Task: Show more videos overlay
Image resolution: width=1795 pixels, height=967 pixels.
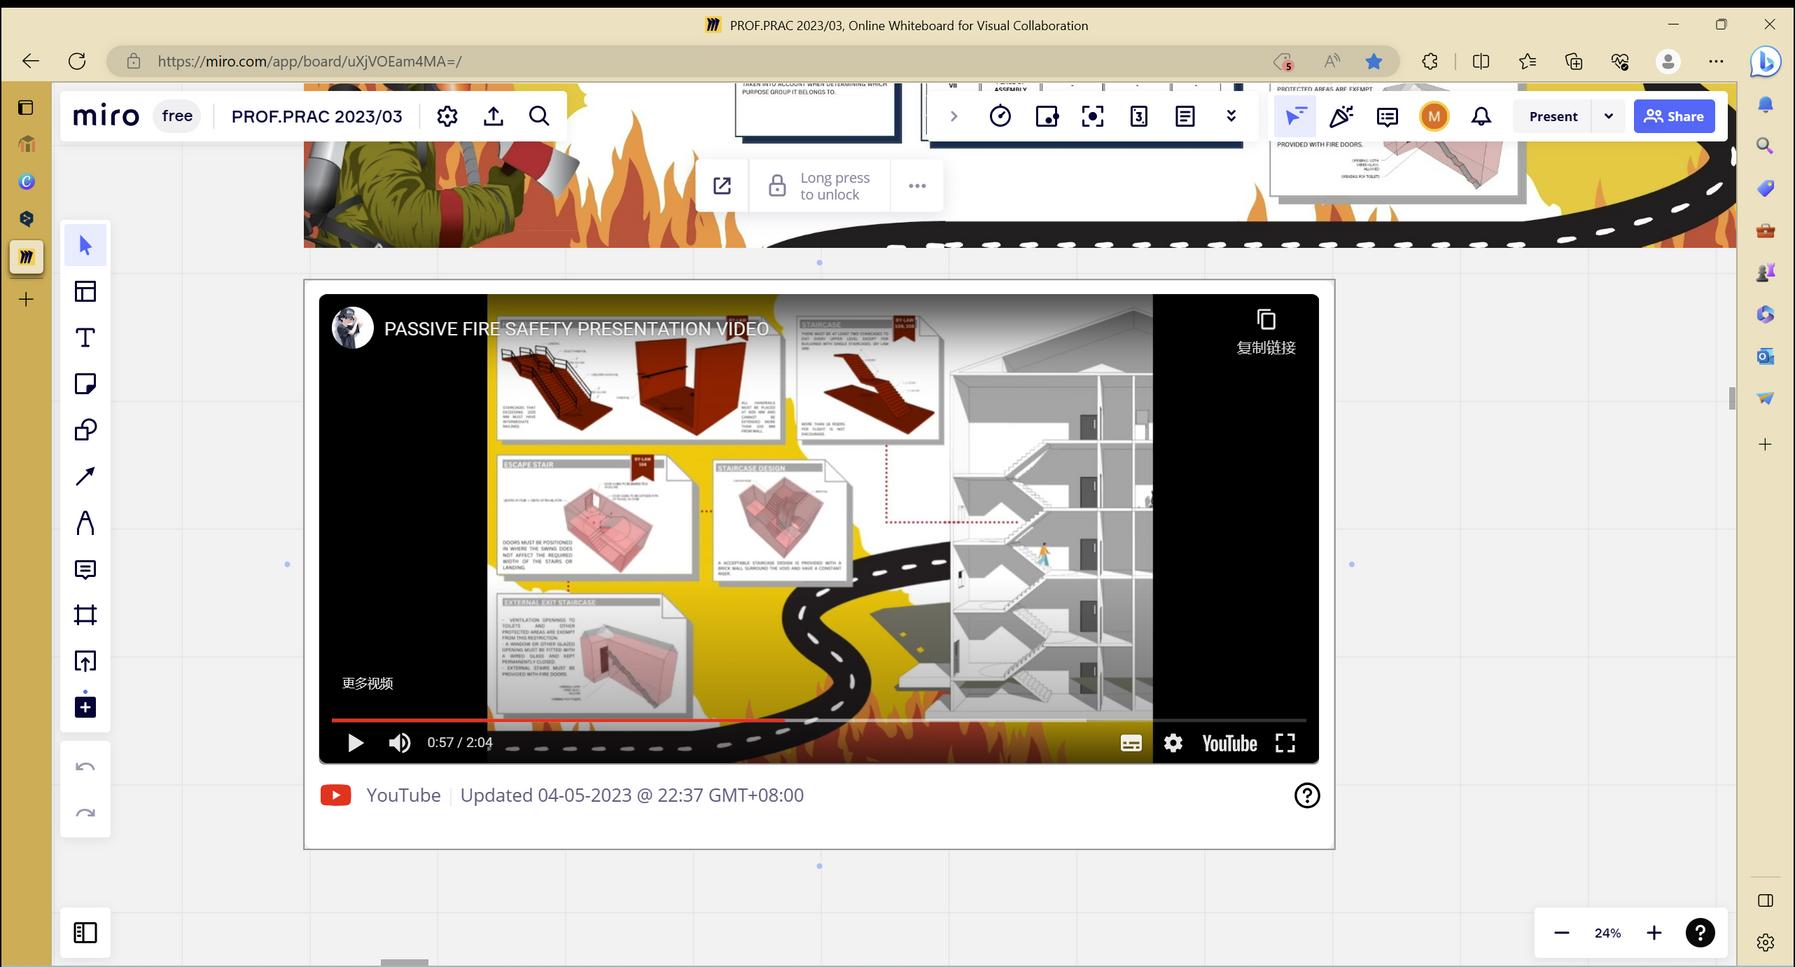Action: click(x=368, y=683)
